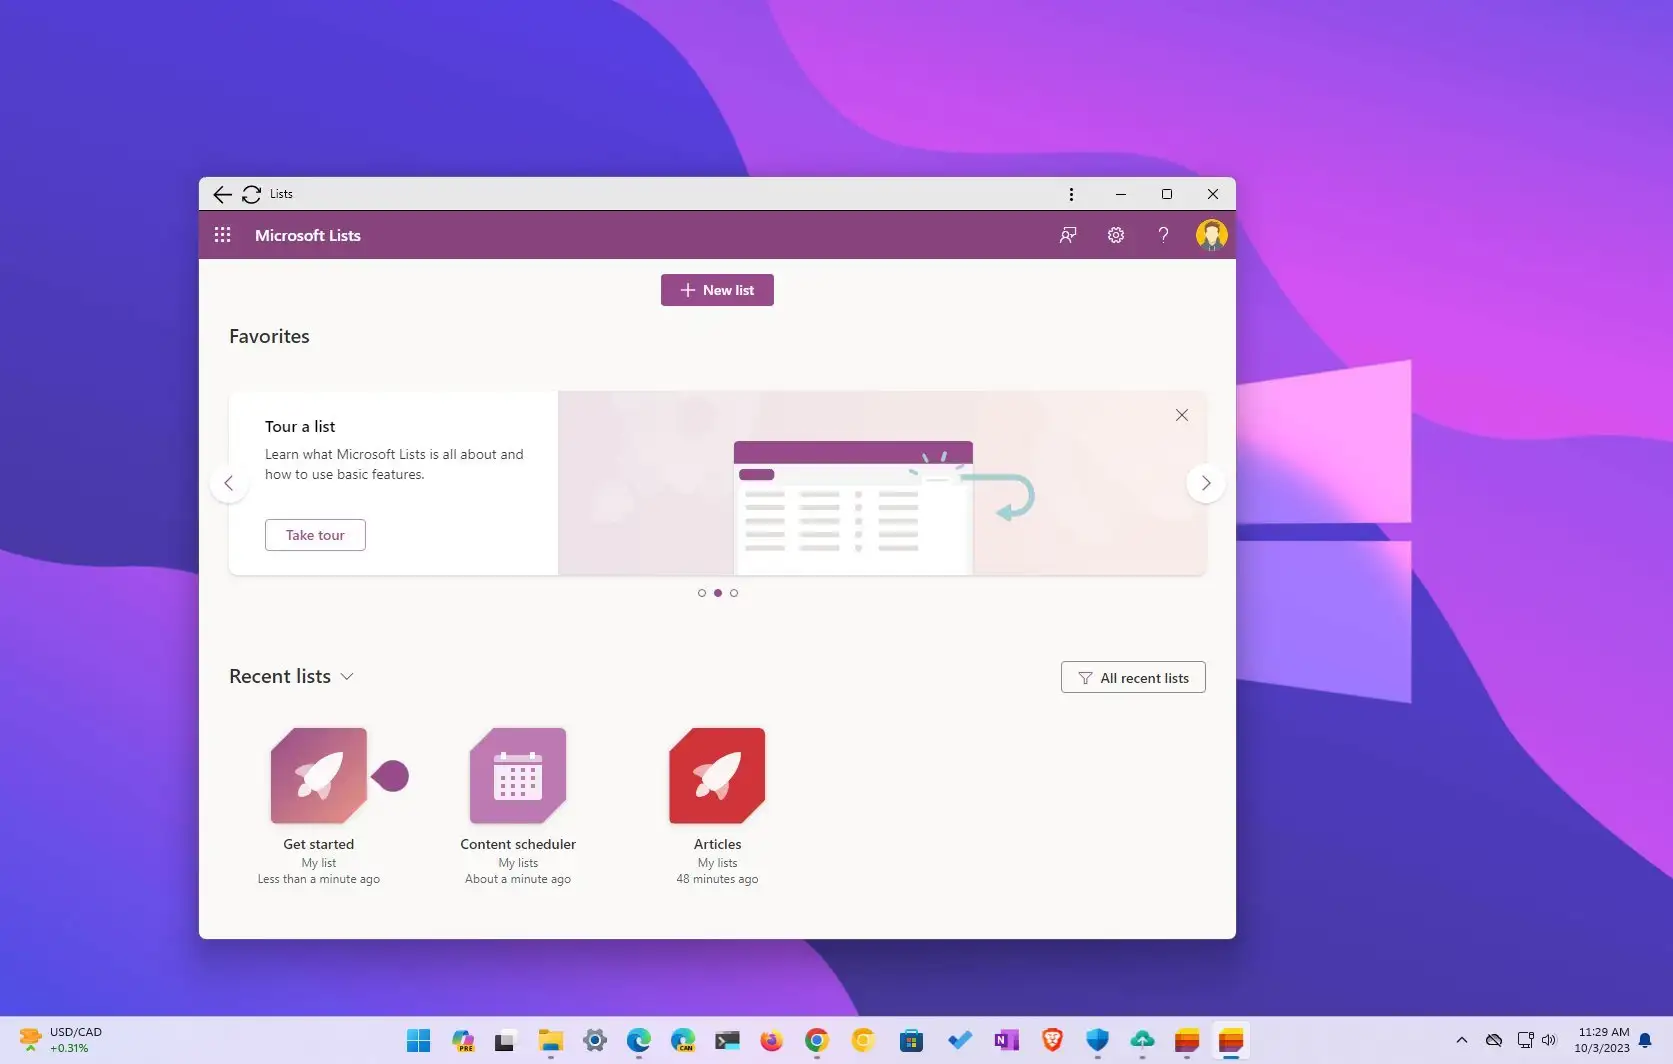Dismiss the Tour a list banner
Viewport: 1673px width, 1064px height.
(1182, 415)
